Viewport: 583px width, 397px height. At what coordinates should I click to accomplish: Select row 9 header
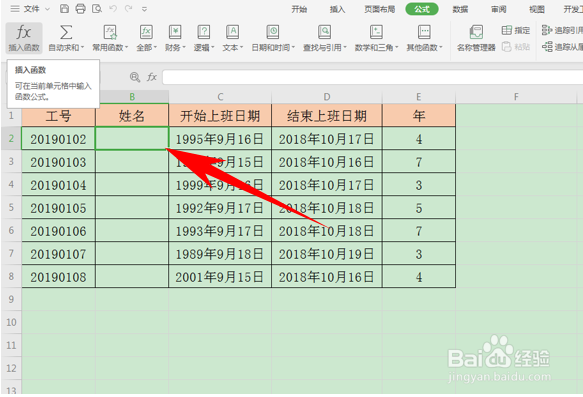pos(11,299)
